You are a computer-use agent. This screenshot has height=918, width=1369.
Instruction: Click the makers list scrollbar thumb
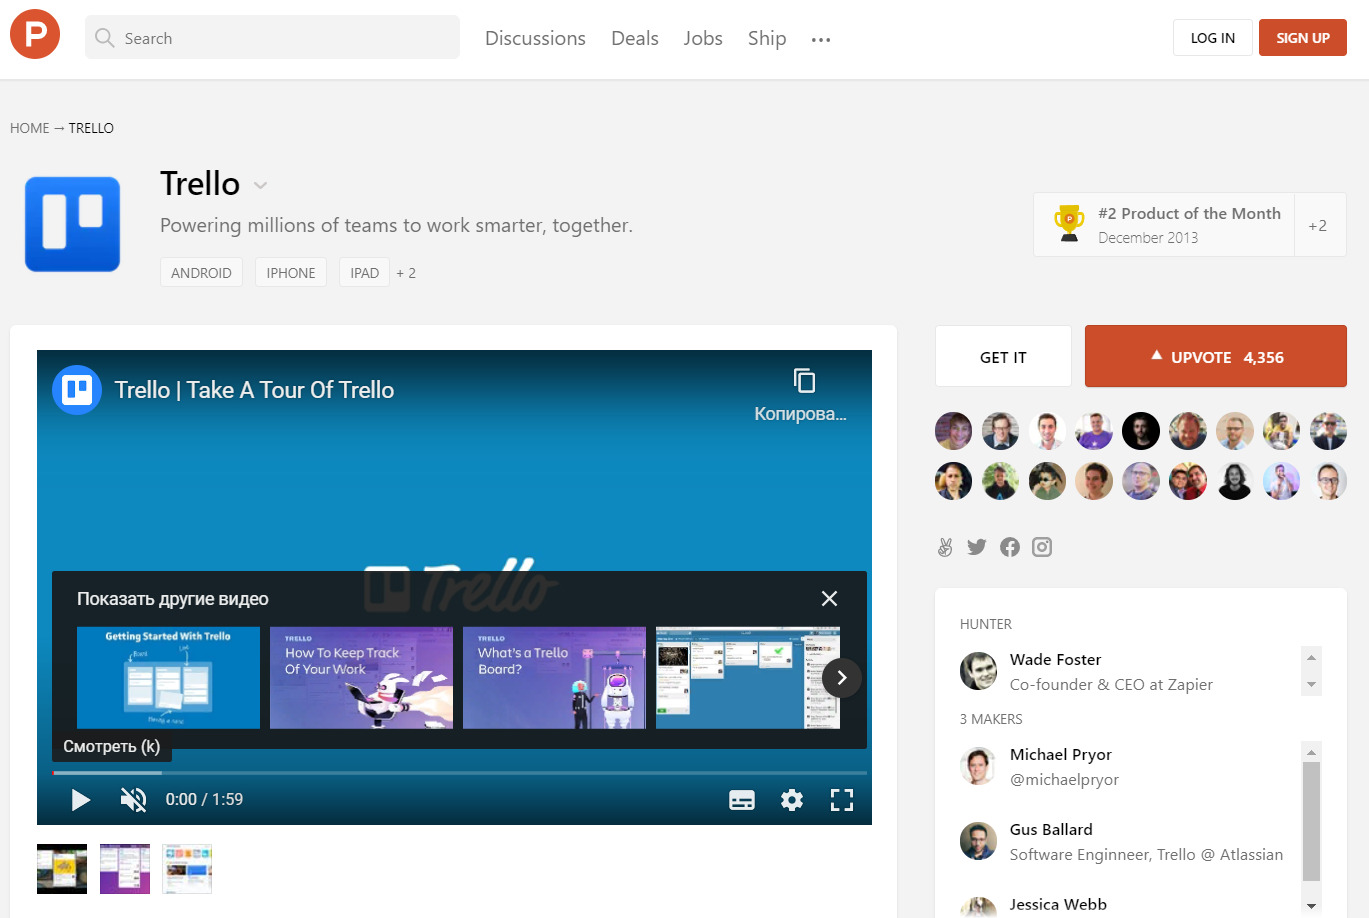pyautogui.click(x=1311, y=822)
